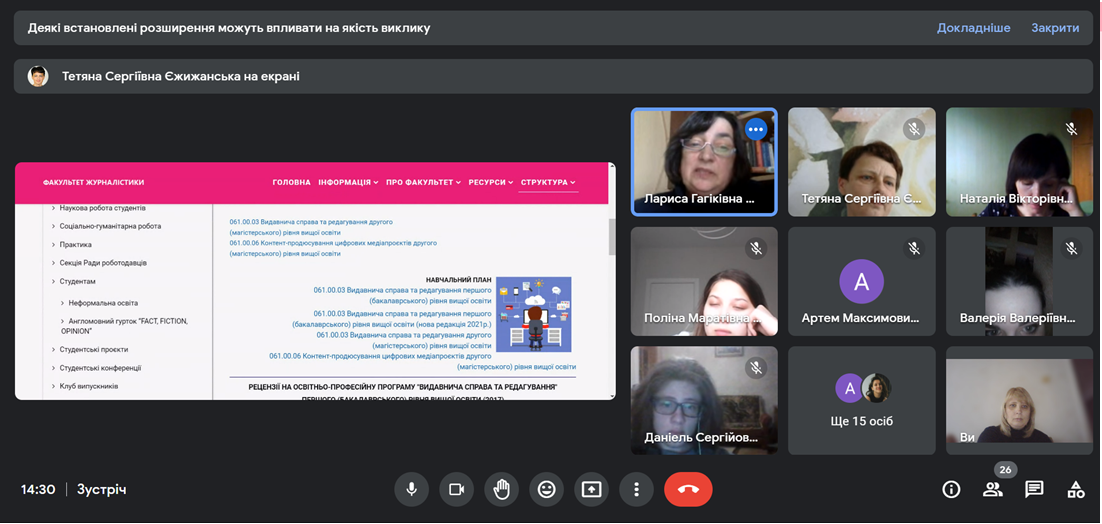Click muted mic icon on Артем Максимович tile
Image resolution: width=1102 pixels, height=524 pixels.
pos(914,248)
